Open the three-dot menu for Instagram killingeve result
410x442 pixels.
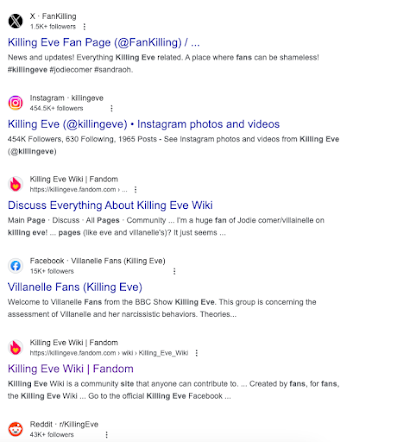pyautogui.click(x=111, y=108)
